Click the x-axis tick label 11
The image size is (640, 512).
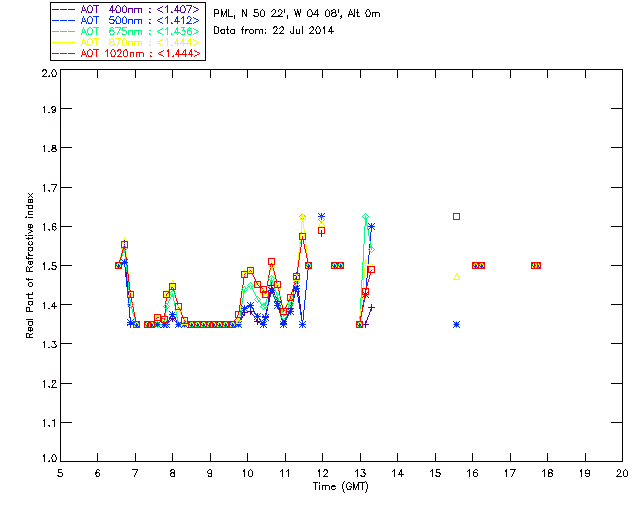(285, 473)
